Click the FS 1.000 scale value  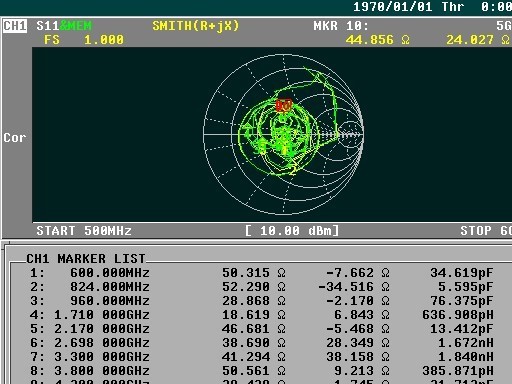84,40
